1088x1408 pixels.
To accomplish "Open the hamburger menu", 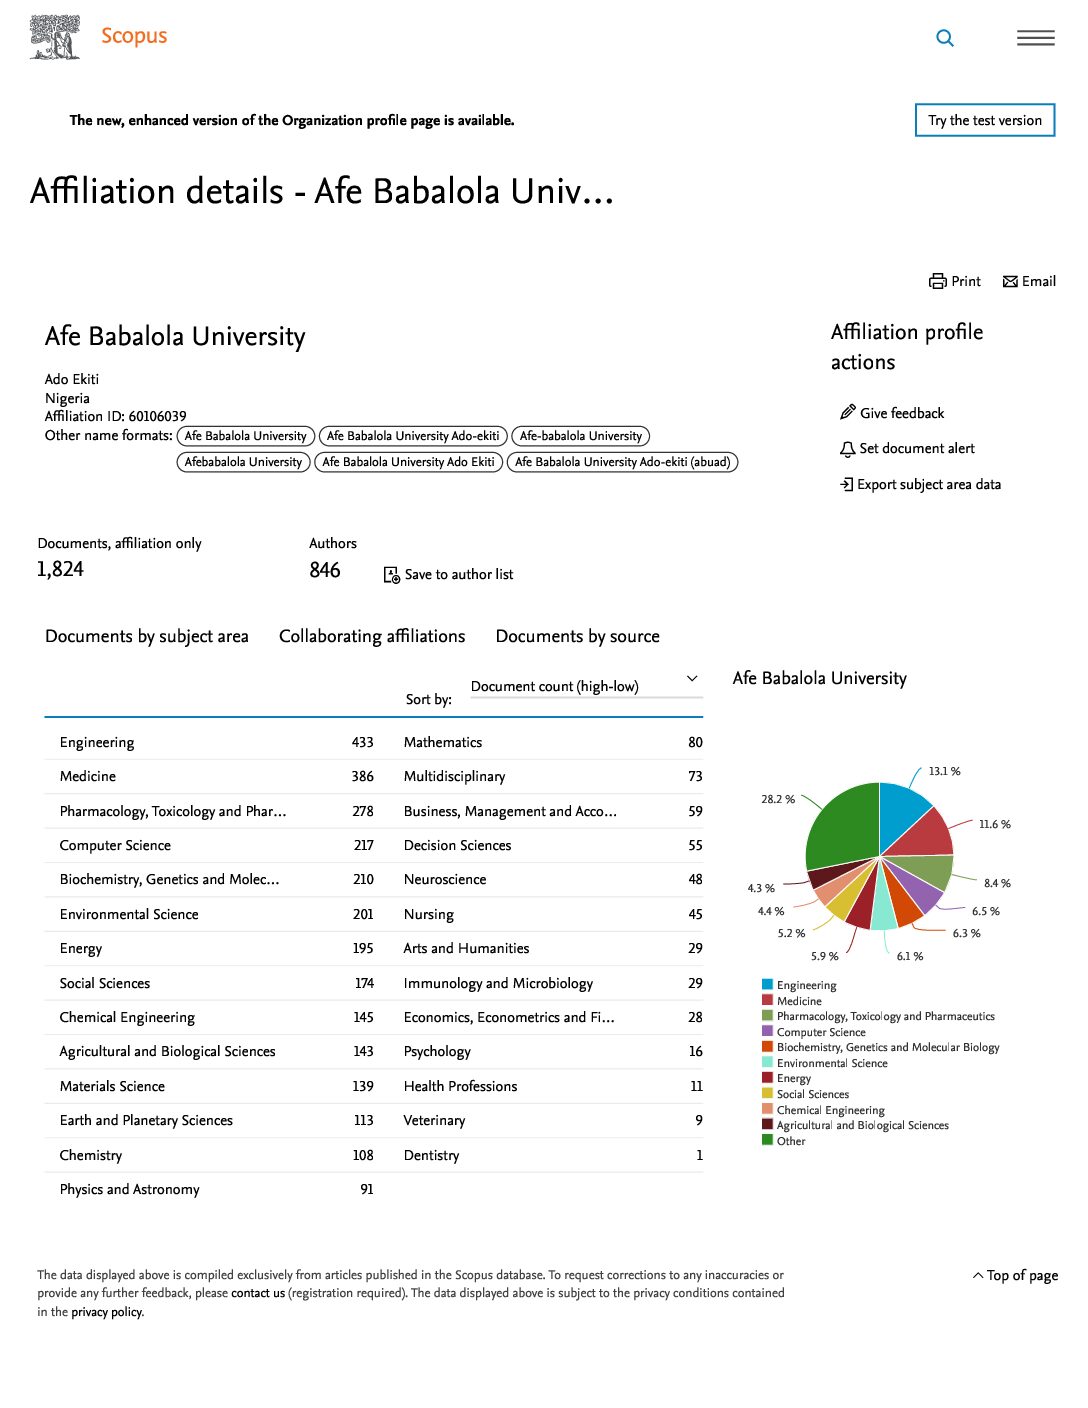I will pos(1035,38).
